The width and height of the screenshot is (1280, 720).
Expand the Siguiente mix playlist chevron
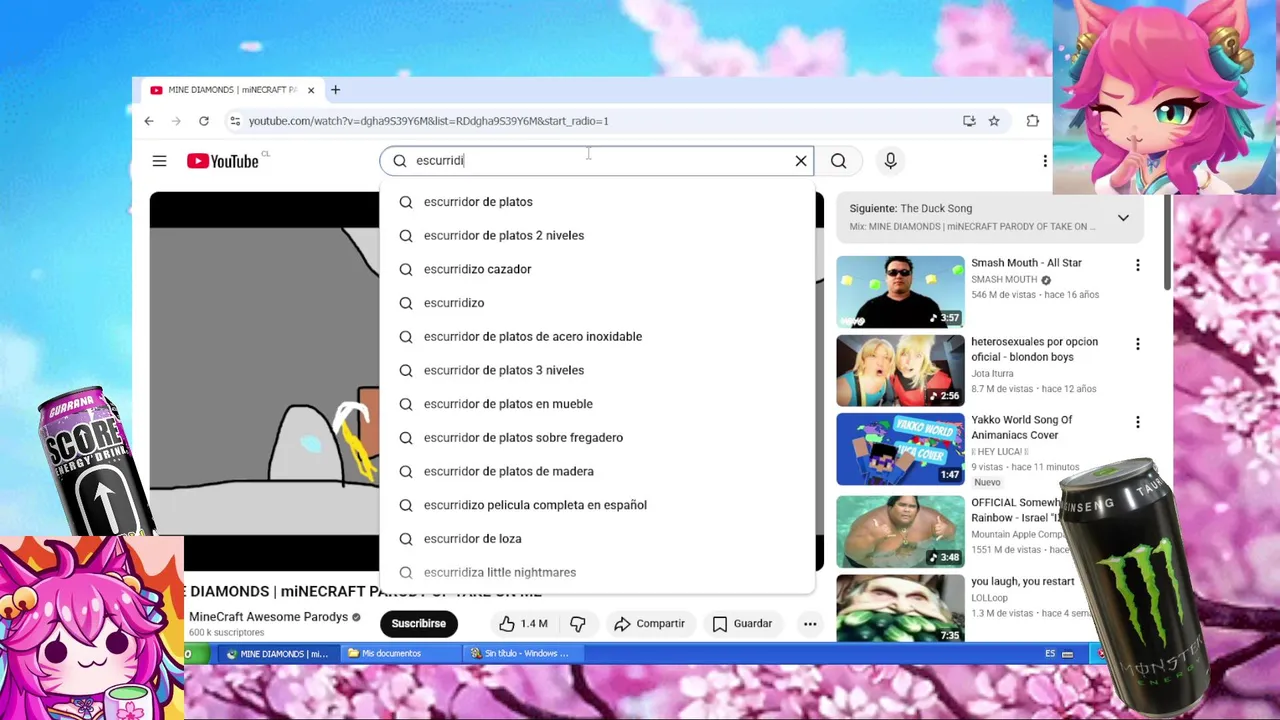coord(1123,217)
